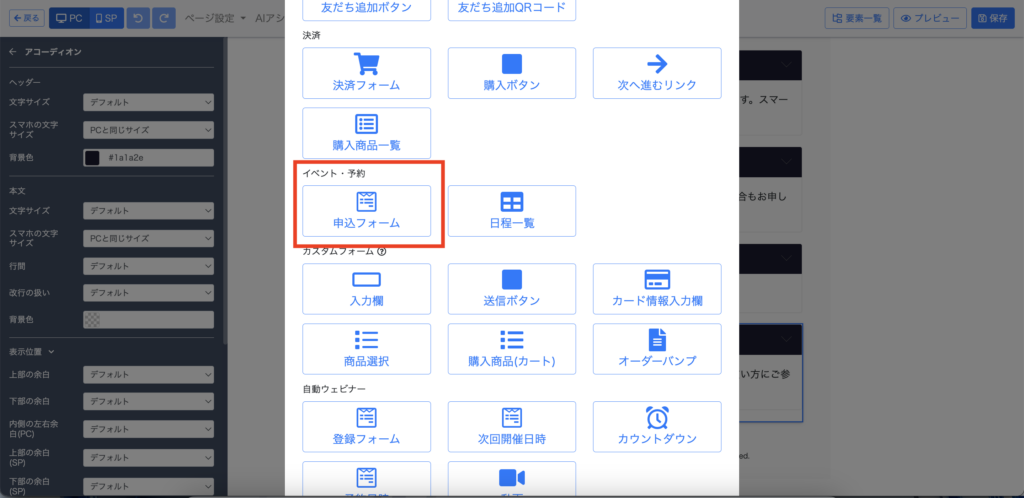Expand first accordion header chevron
1024x498 pixels.
(786, 65)
